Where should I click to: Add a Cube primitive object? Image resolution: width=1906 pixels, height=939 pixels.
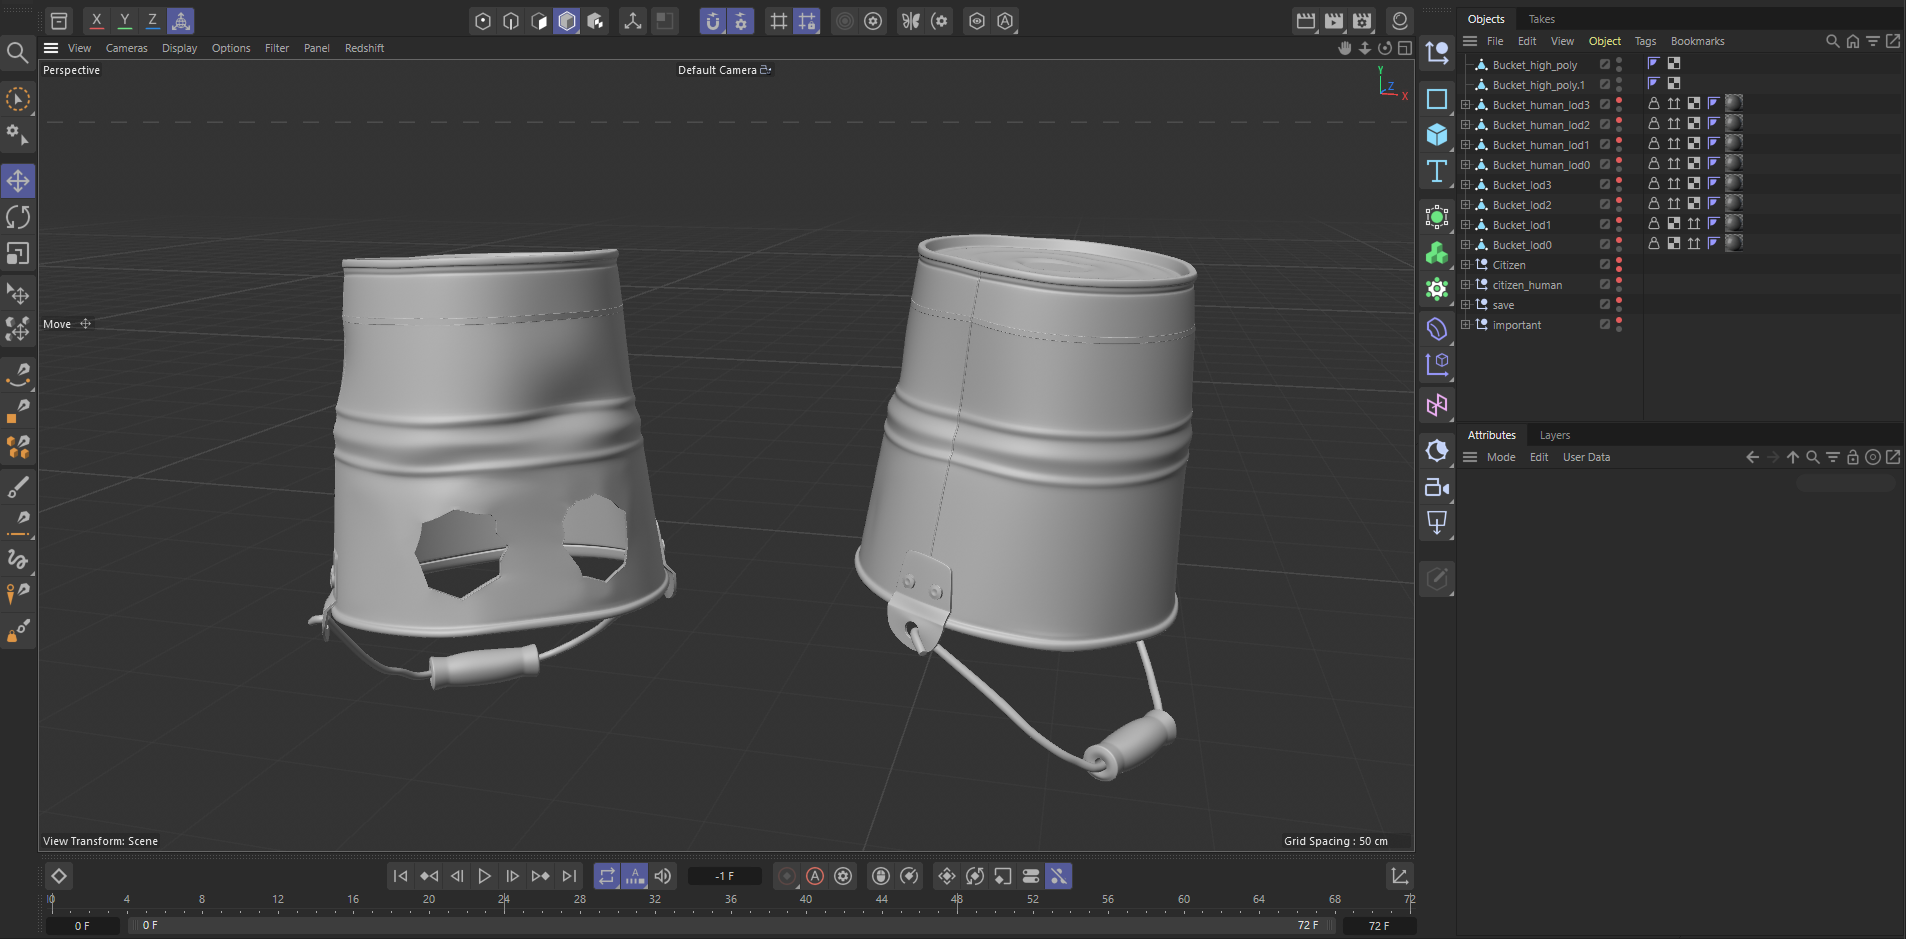[x=1437, y=135]
